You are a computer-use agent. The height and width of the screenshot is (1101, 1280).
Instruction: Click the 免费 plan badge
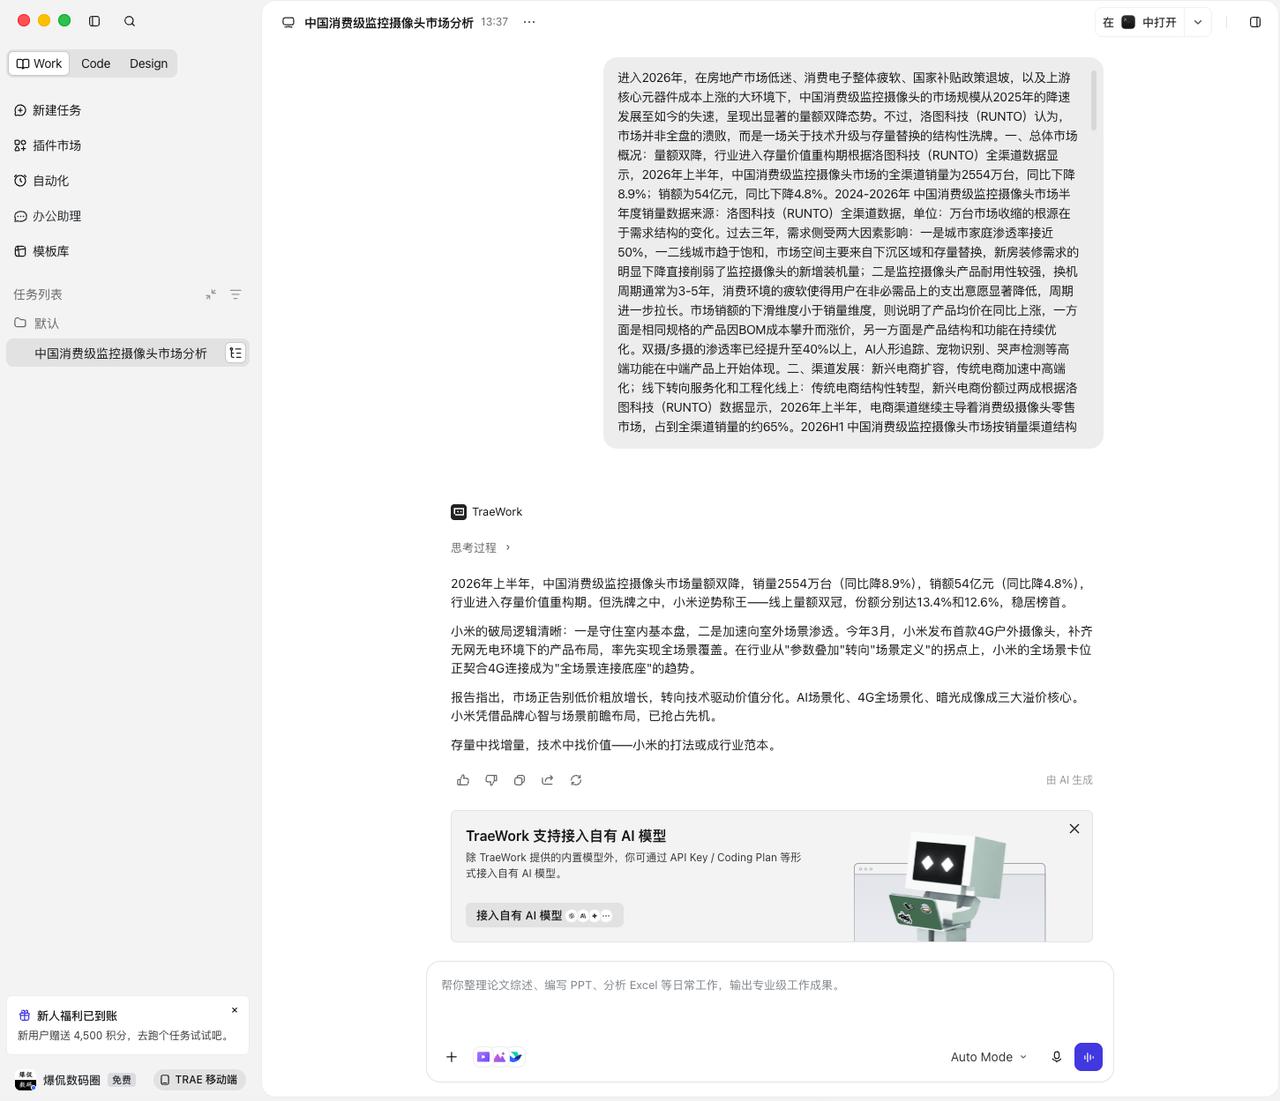[122, 1080]
